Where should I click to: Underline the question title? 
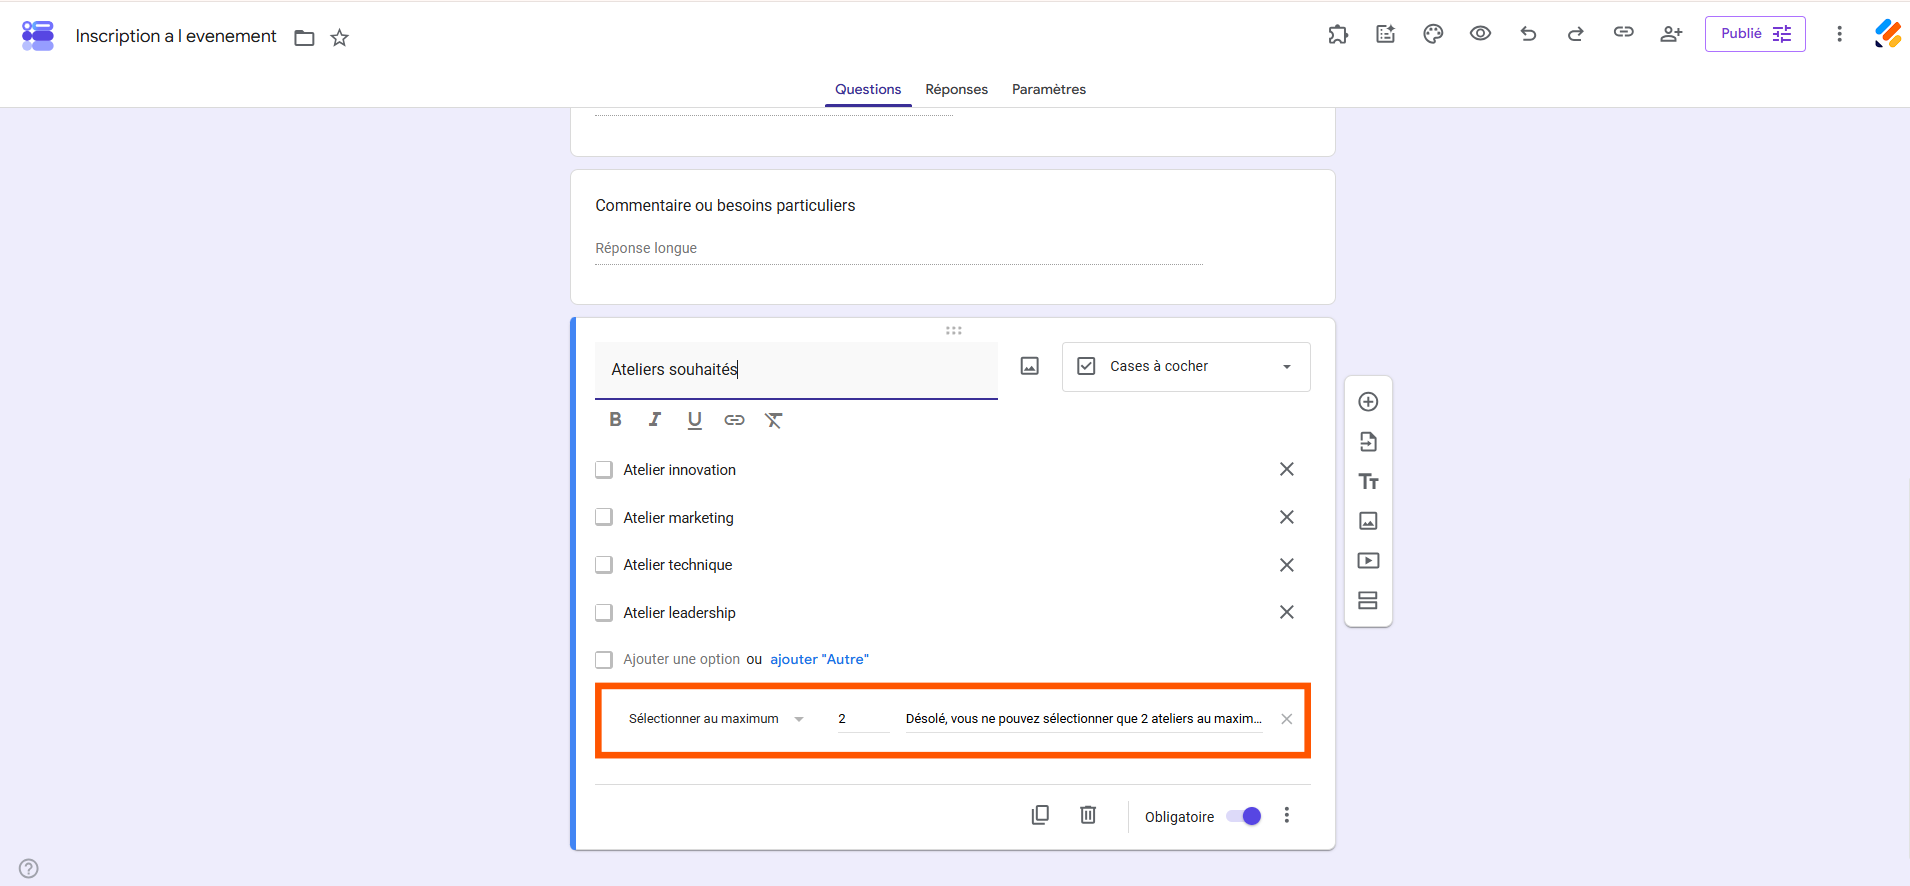(x=695, y=420)
